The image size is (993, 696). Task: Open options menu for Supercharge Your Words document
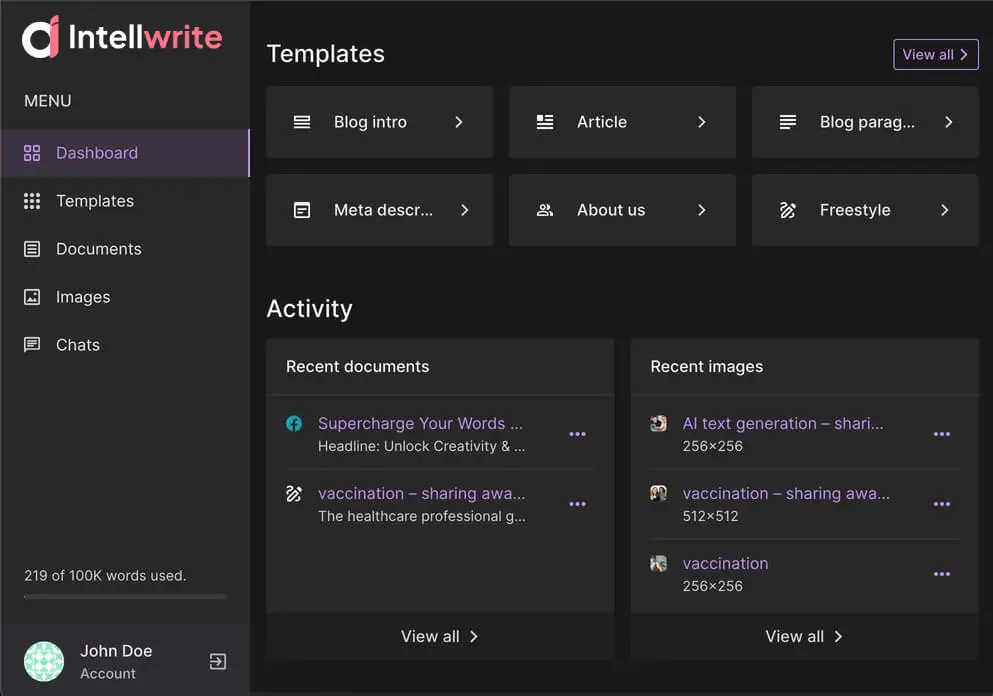pyautogui.click(x=577, y=434)
